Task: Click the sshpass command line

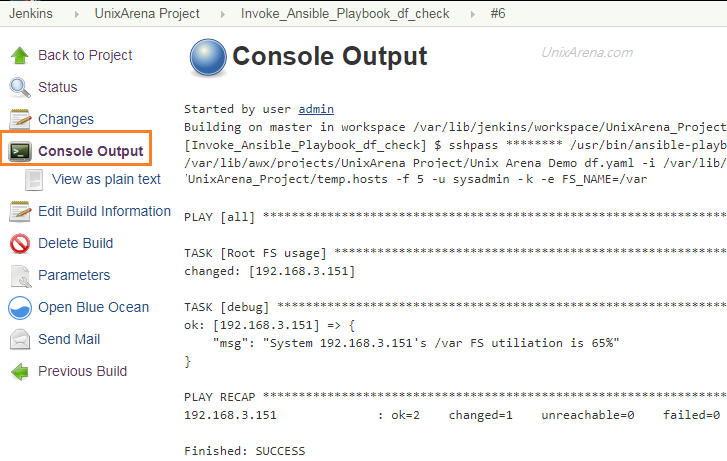Action: click(455, 145)
